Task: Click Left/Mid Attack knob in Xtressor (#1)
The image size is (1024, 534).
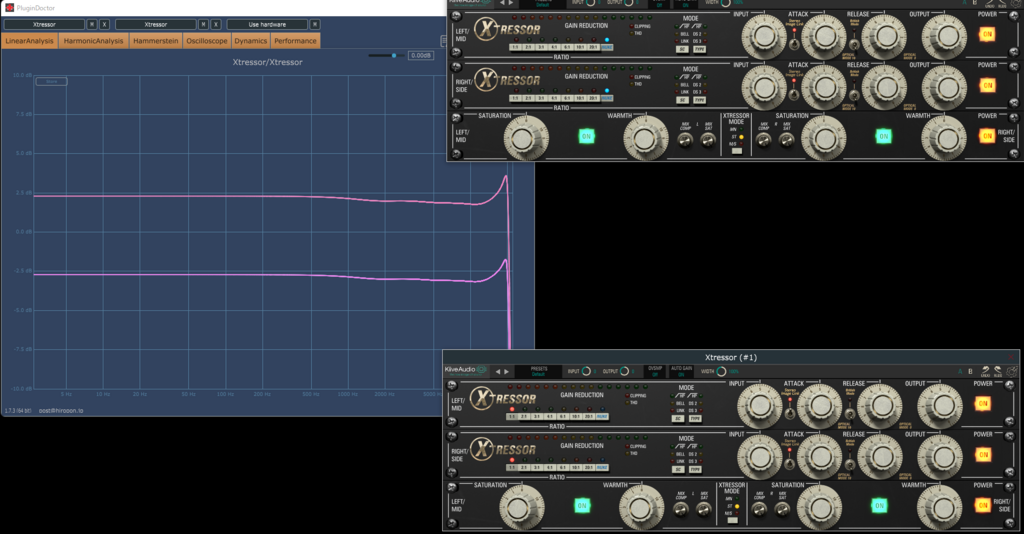Action: click(819, 405)
